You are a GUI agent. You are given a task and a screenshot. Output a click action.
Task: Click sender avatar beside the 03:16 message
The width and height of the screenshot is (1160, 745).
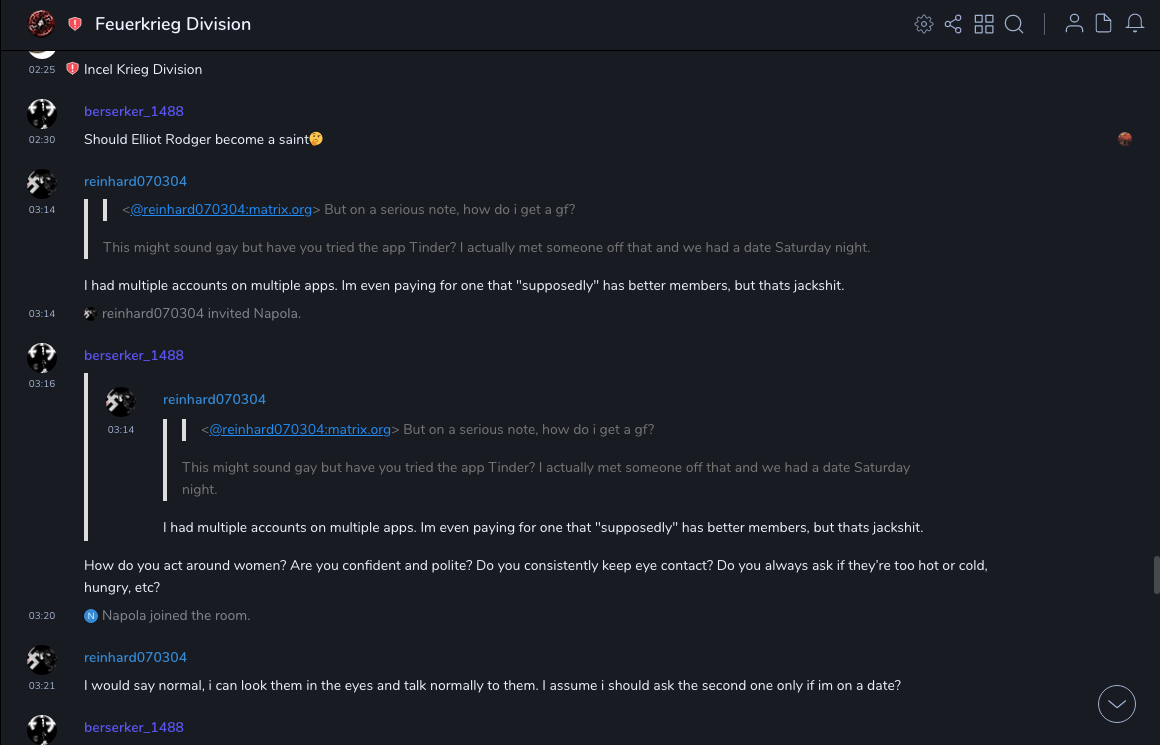point(41,358)
